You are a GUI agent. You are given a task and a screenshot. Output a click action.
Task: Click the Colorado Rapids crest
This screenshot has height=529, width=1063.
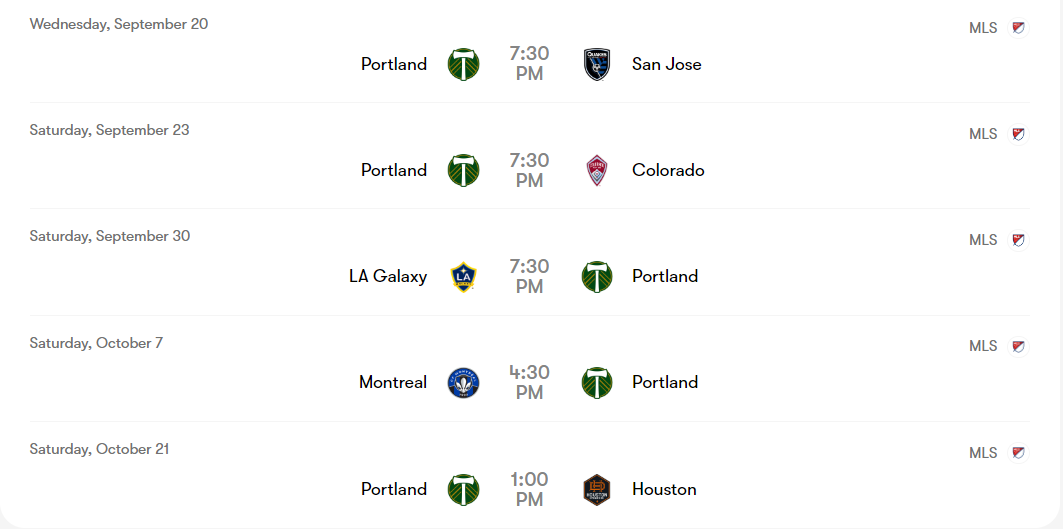pos(597,170)
